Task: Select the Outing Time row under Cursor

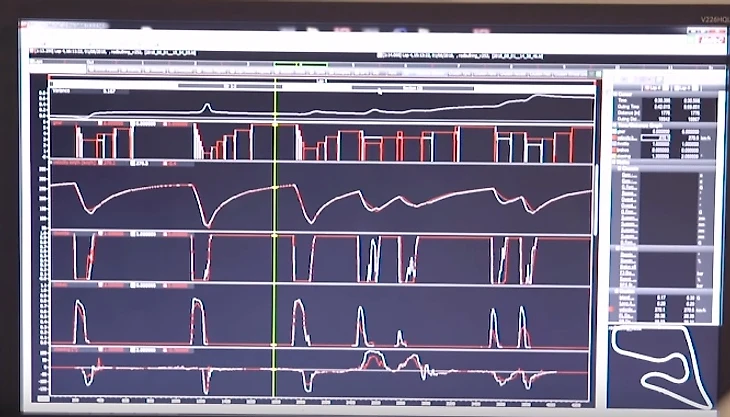Action: pos(666,107)
